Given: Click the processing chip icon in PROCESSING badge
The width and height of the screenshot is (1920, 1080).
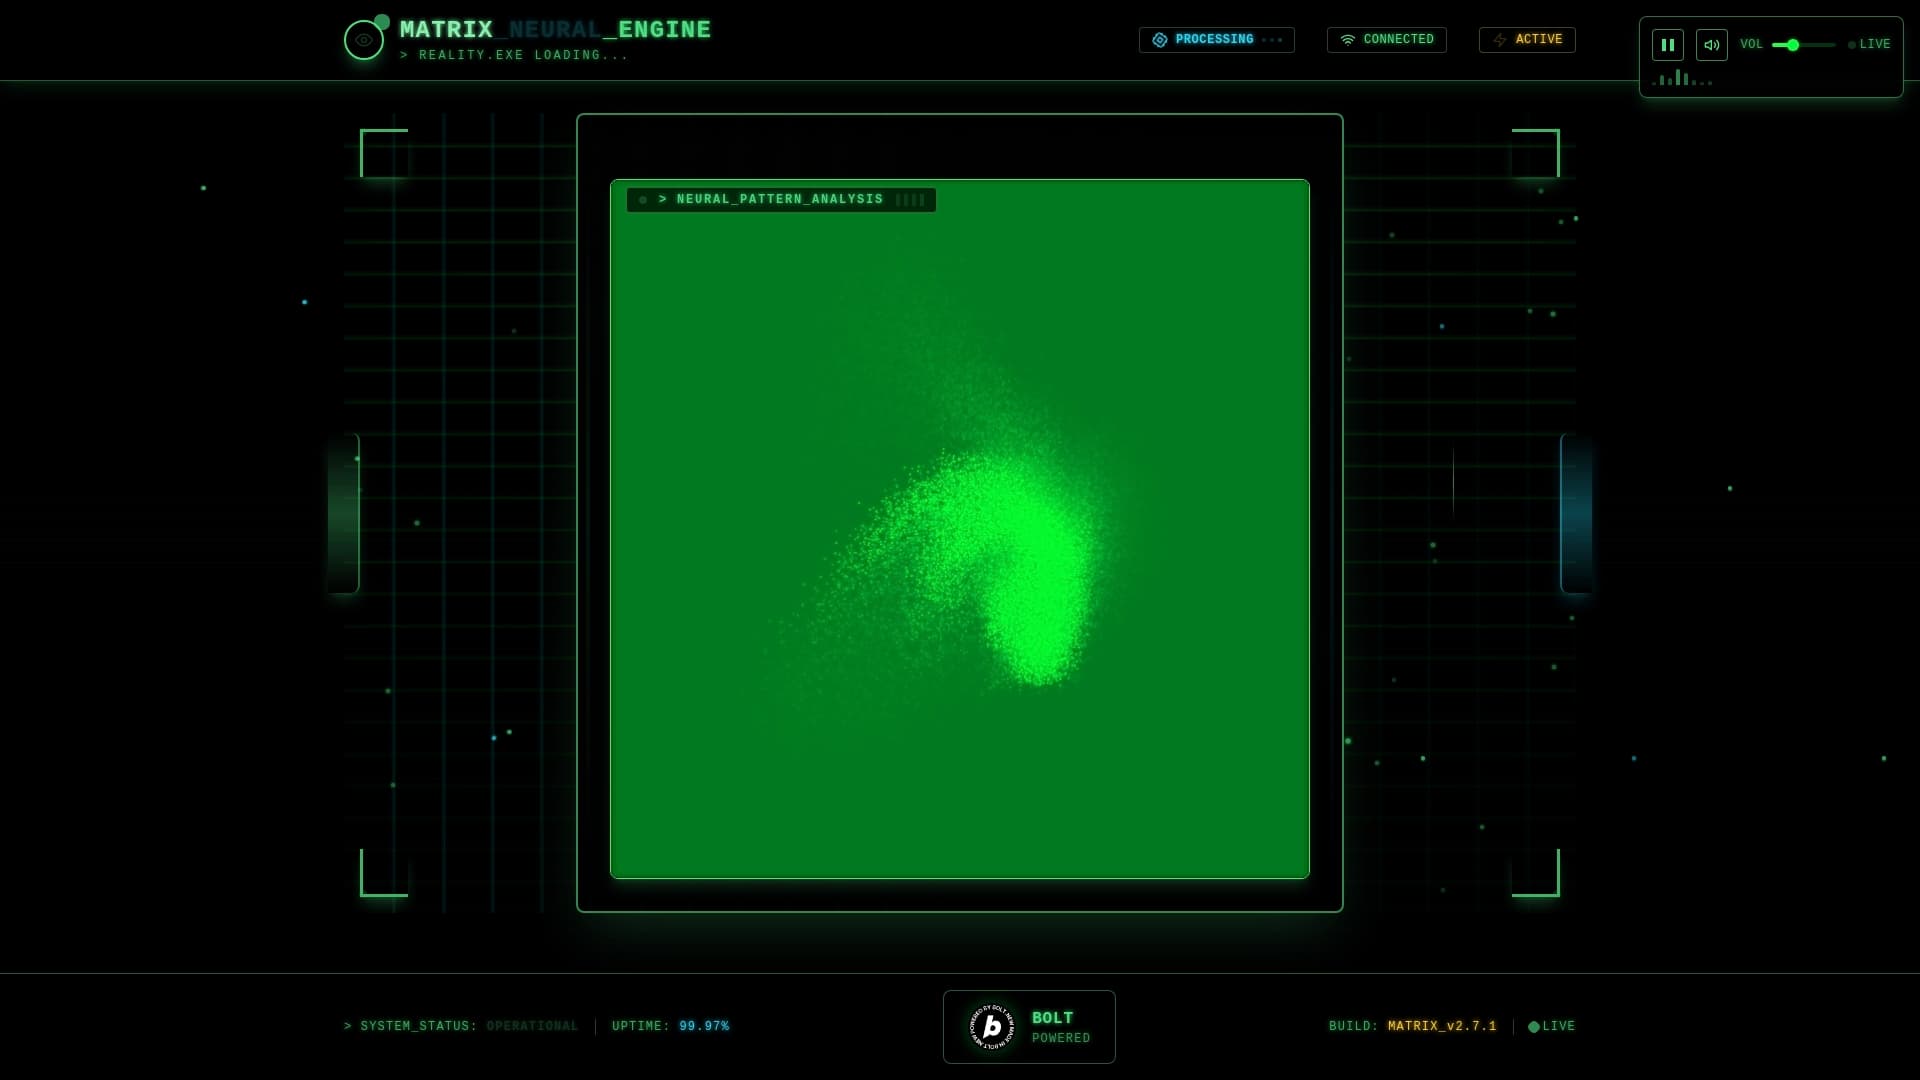Looking at the screenshot, I should pos(1160,40).
